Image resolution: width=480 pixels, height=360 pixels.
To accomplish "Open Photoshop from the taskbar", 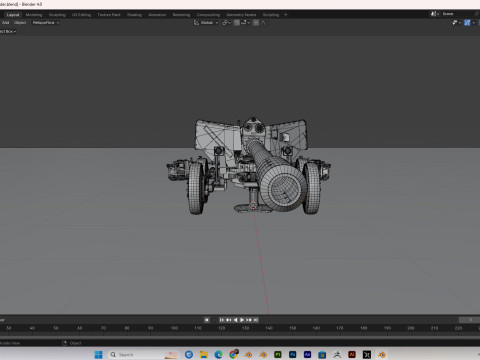I will [292, 354].
